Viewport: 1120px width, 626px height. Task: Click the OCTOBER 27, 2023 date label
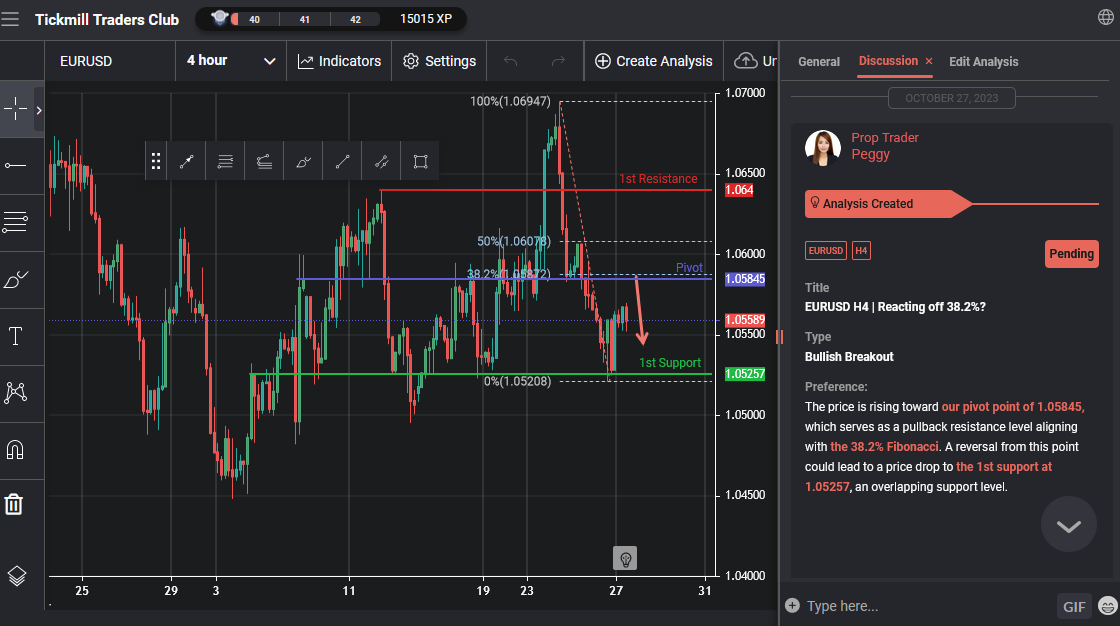(x=951, y=98)
